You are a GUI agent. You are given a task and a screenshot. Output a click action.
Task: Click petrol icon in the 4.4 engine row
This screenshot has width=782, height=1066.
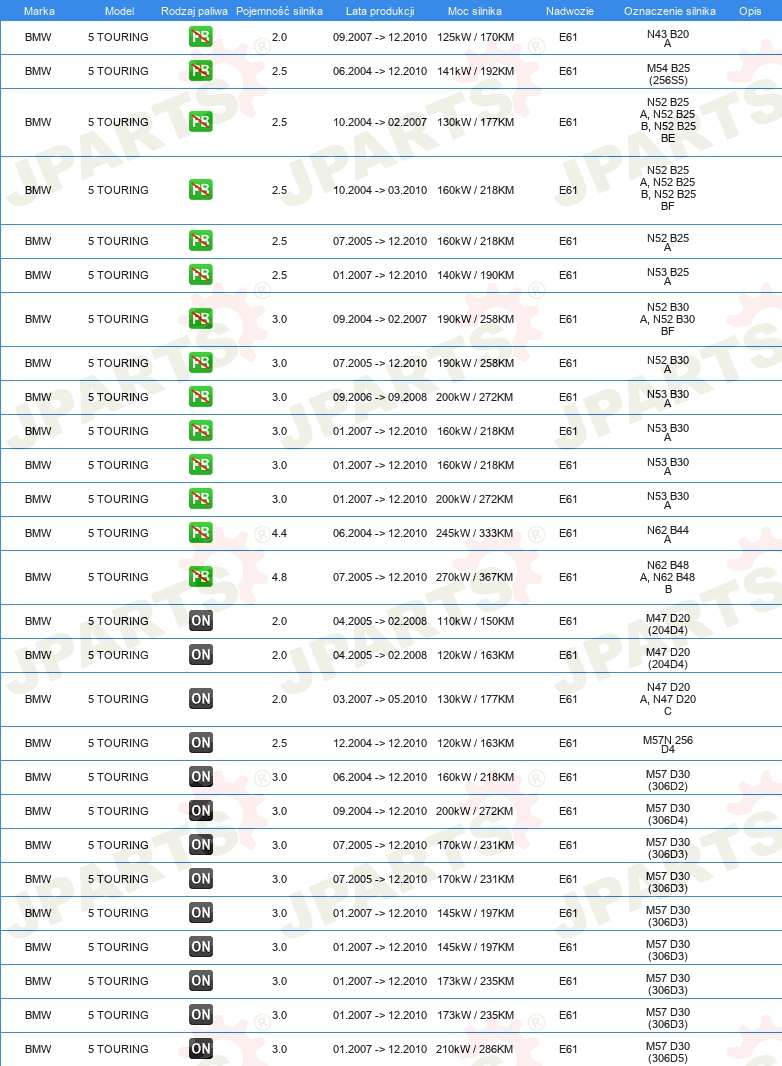pos(201,533)
